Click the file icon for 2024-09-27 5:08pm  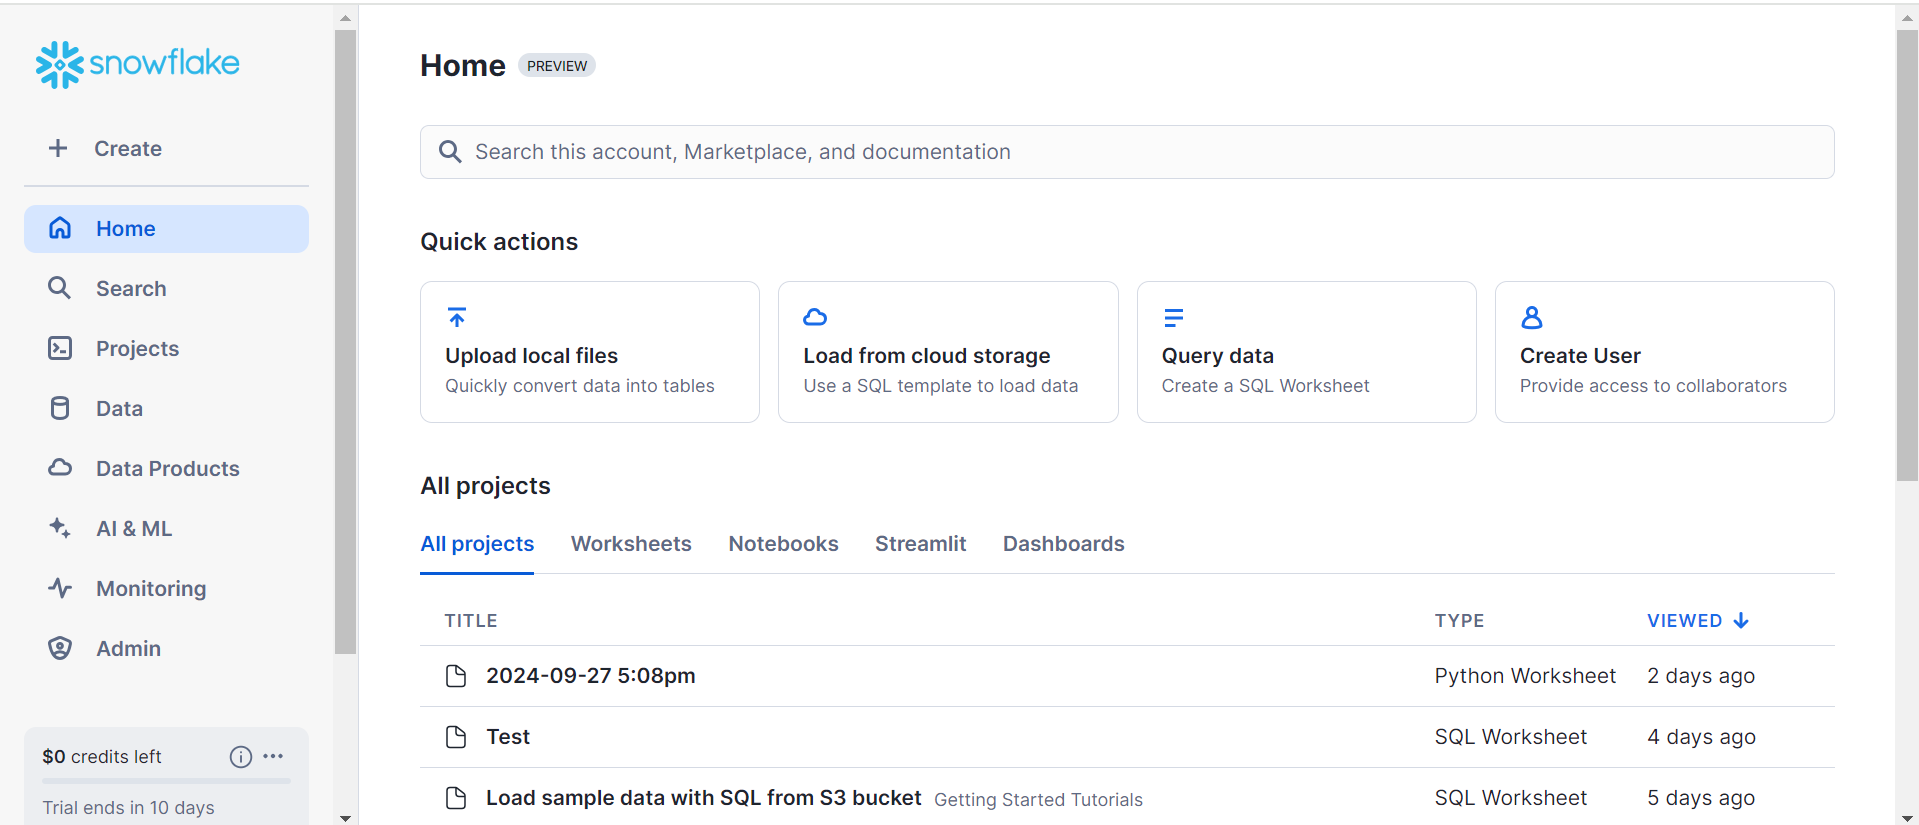pyautogui.click(x=456, y=676)
